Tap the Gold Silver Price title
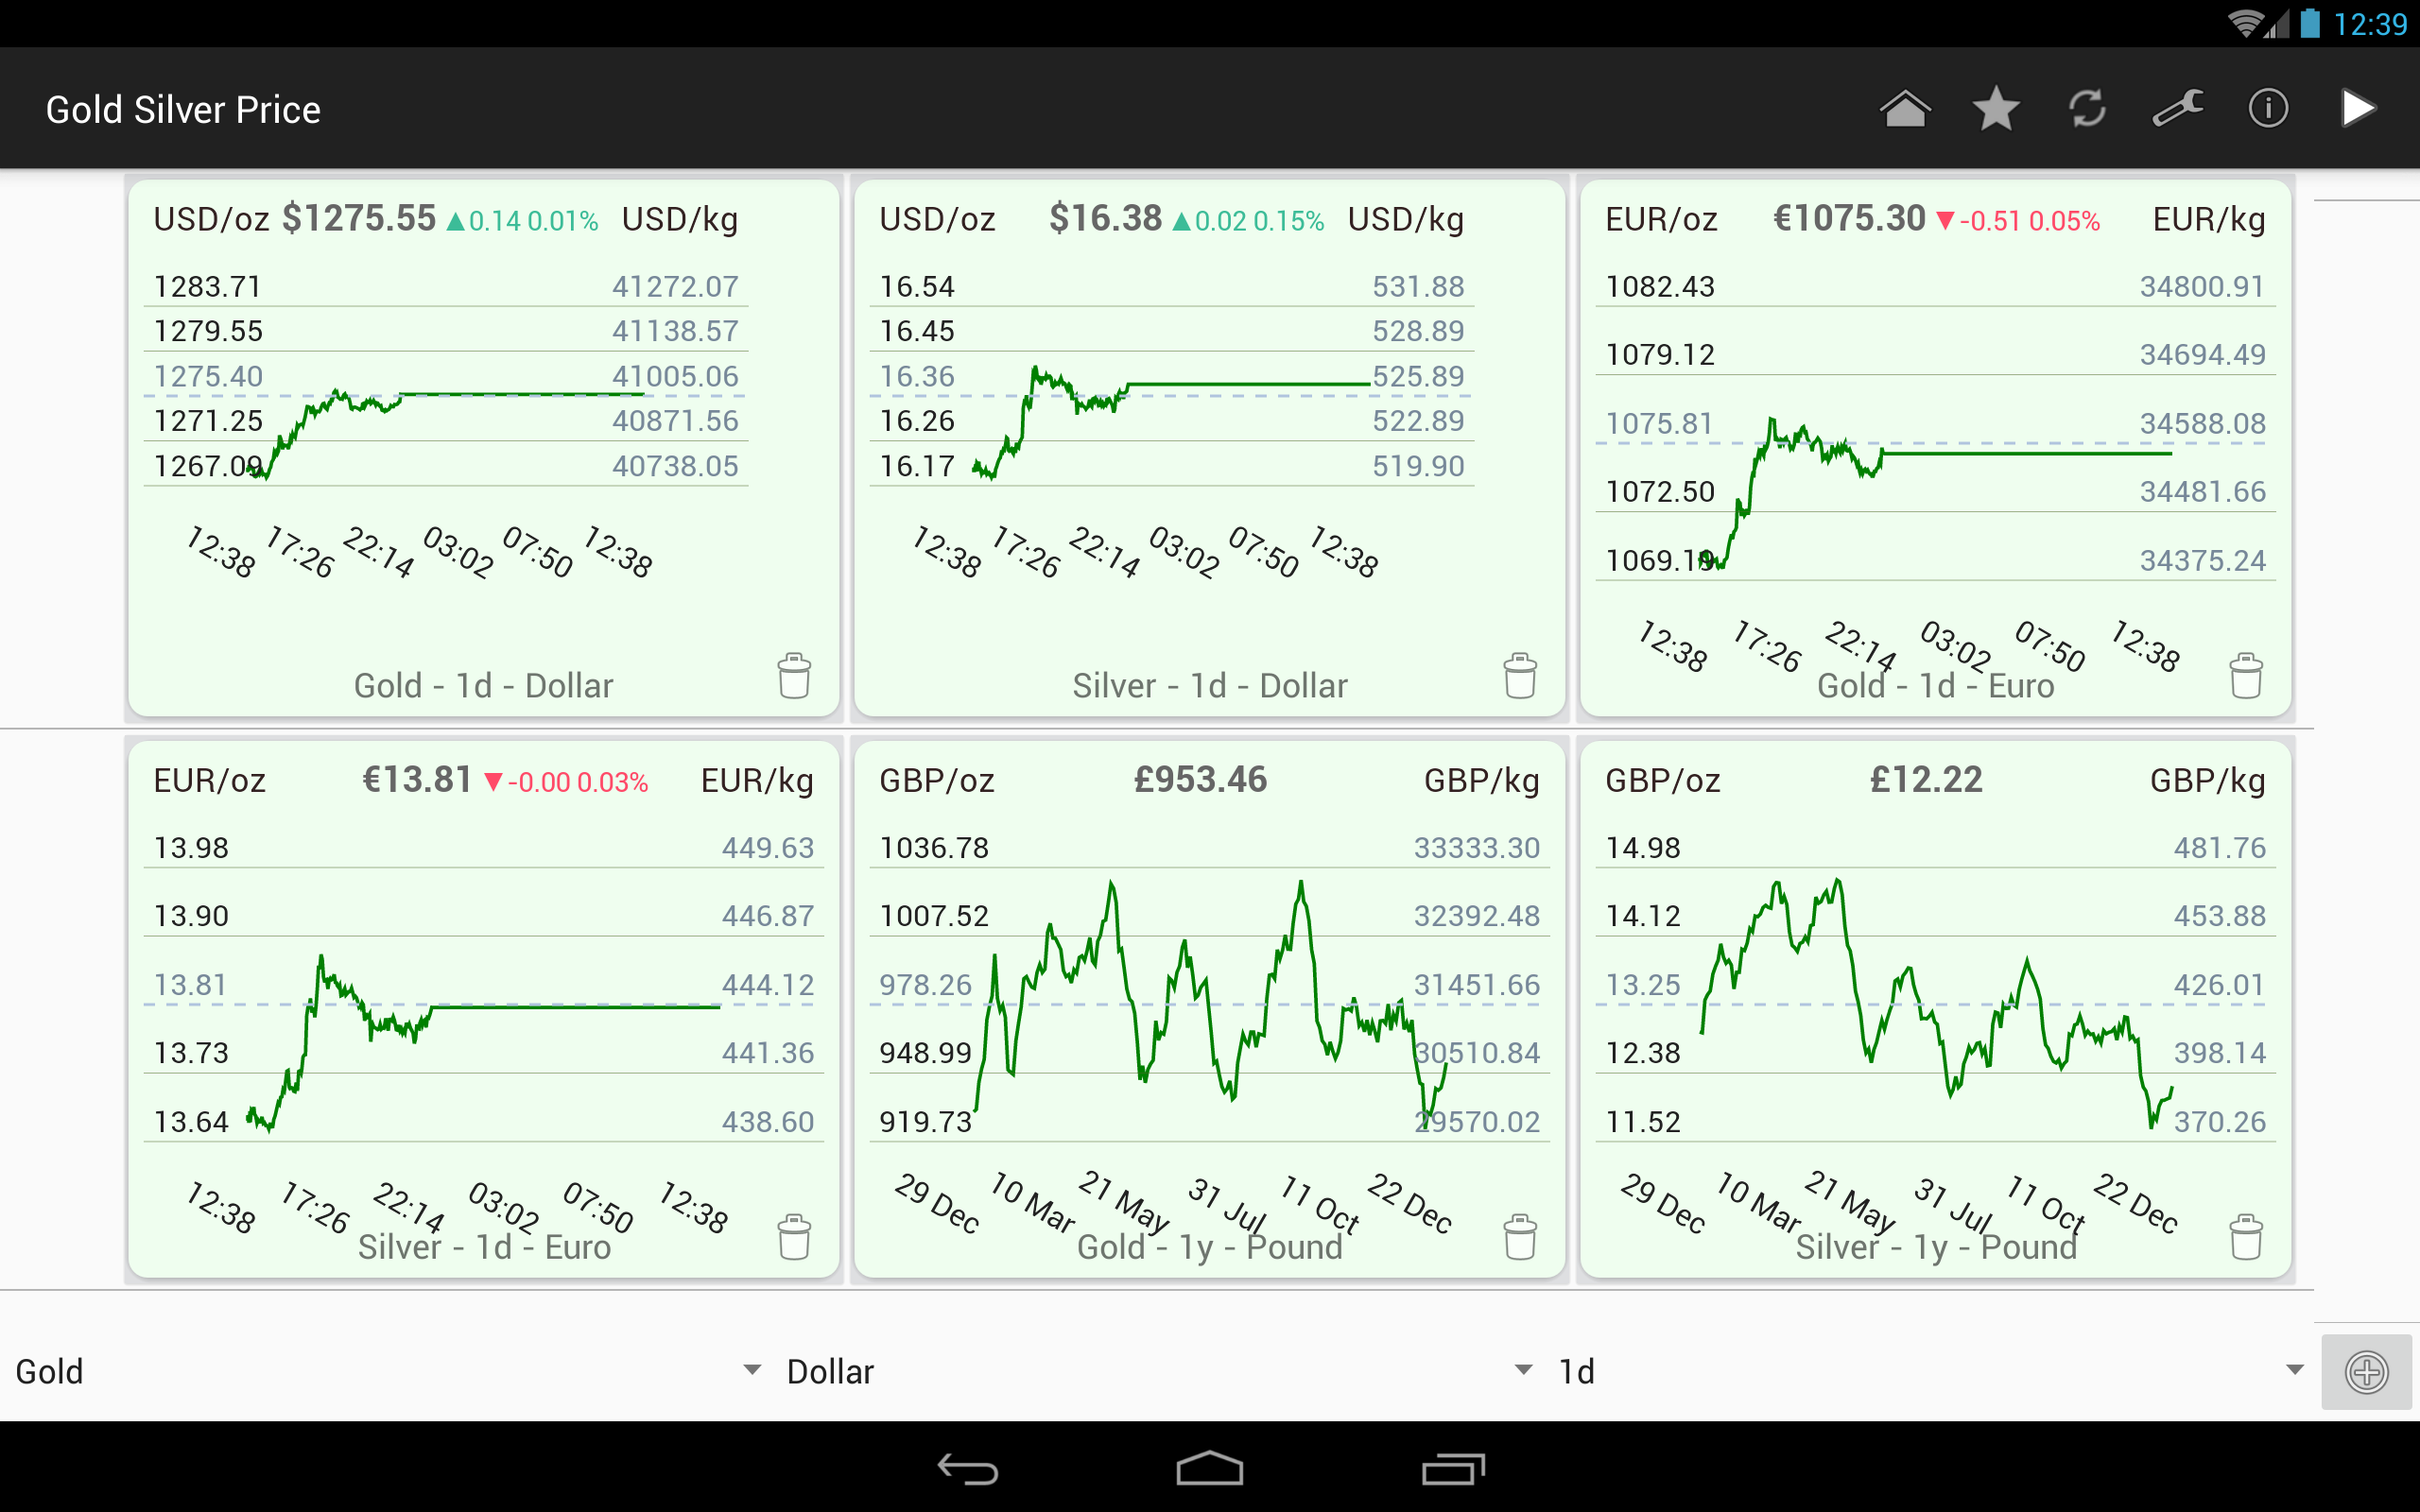2420x1512 pixels. coord(183,110)
